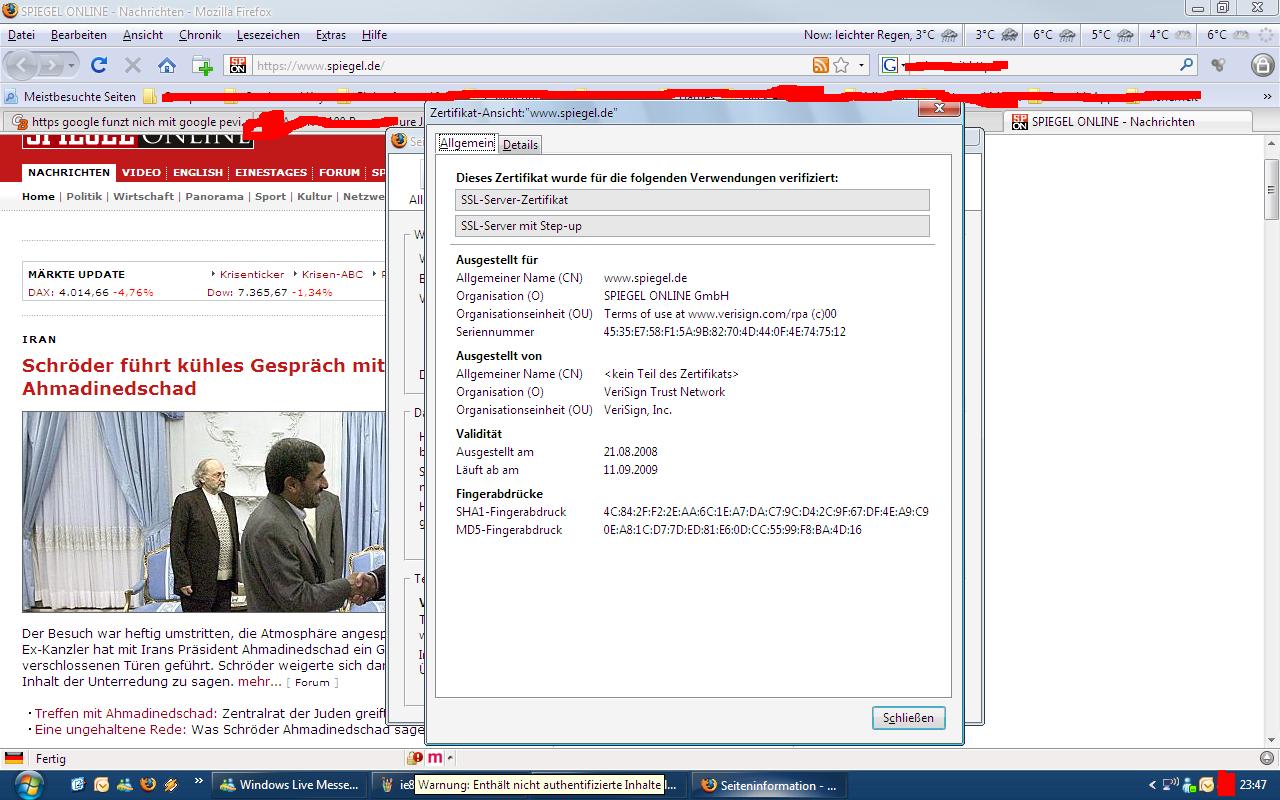Click the Back navigation arrow
The width and height of the screenshot is (1280, 800).
click(22, 65)
